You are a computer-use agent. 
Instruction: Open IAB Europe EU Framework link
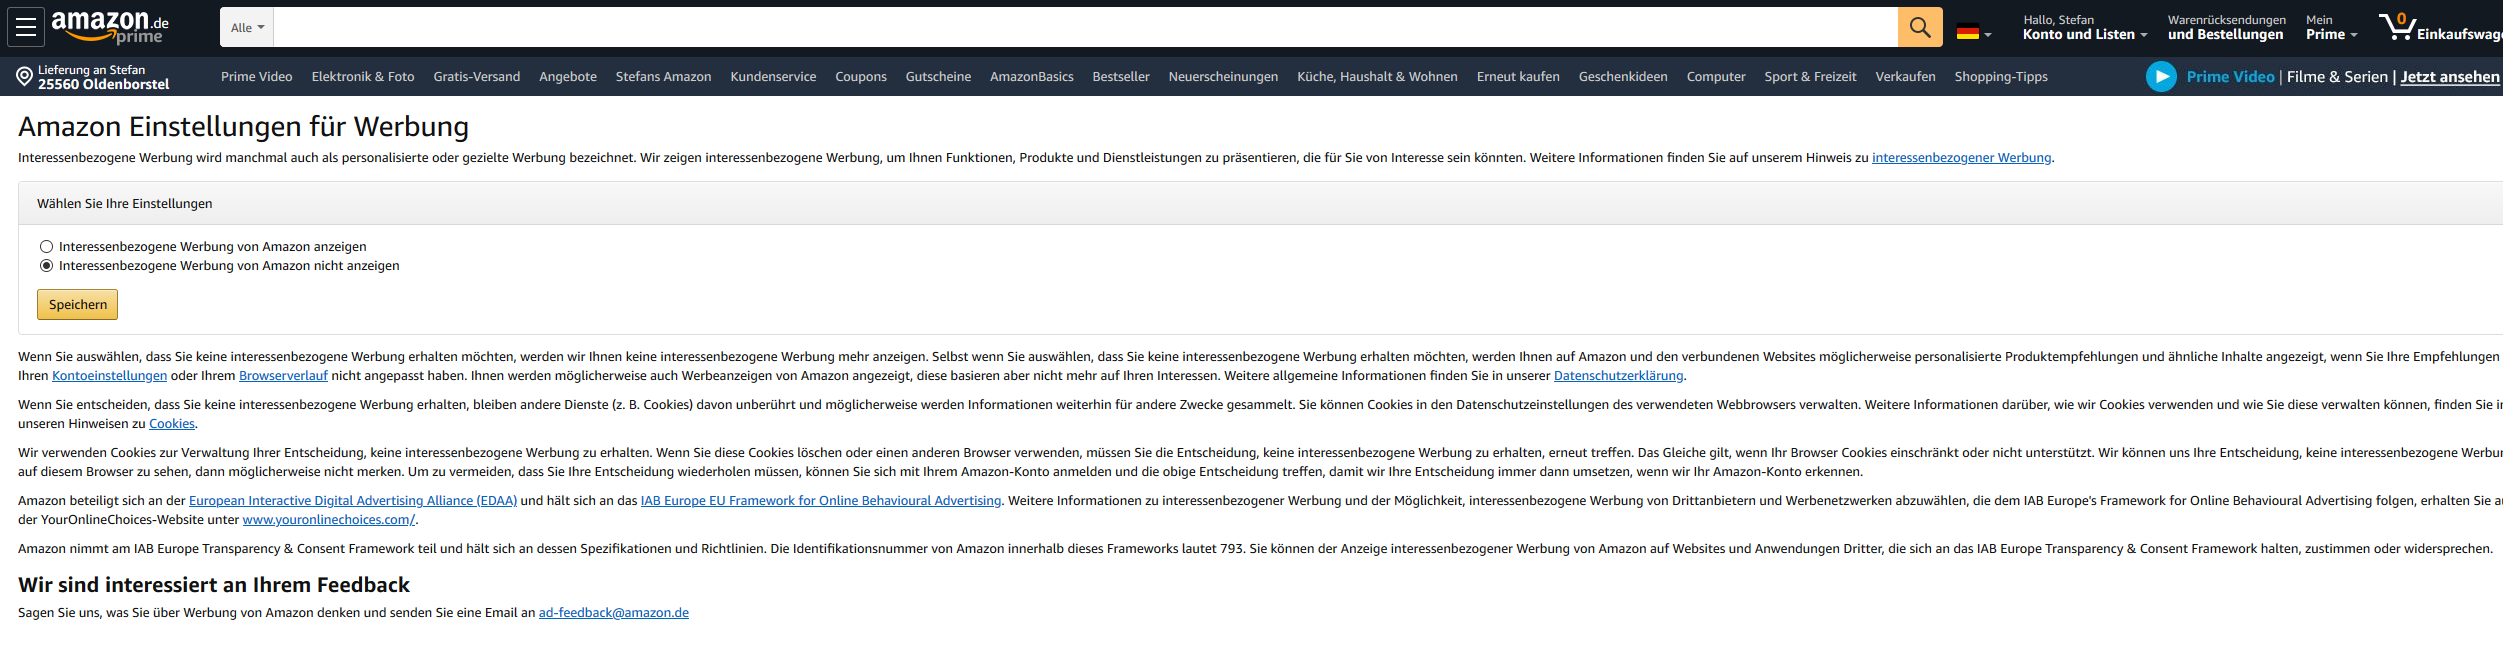click(820, 501)
